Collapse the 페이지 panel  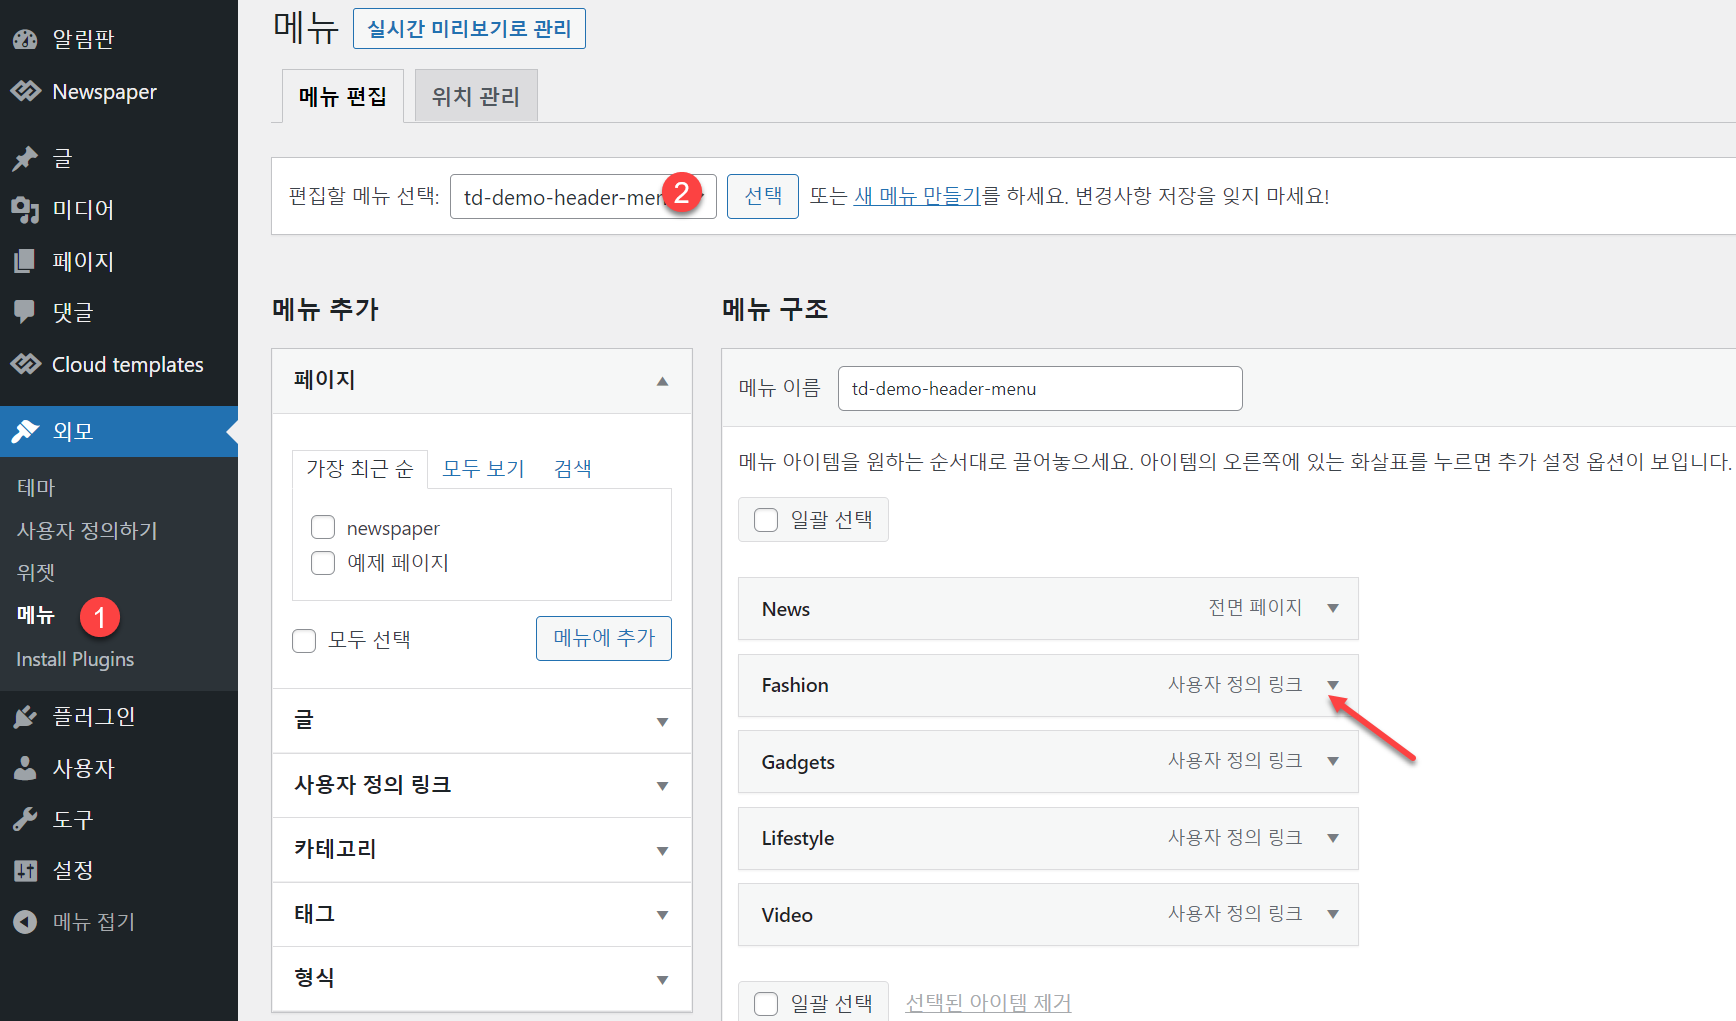(662, 381)
